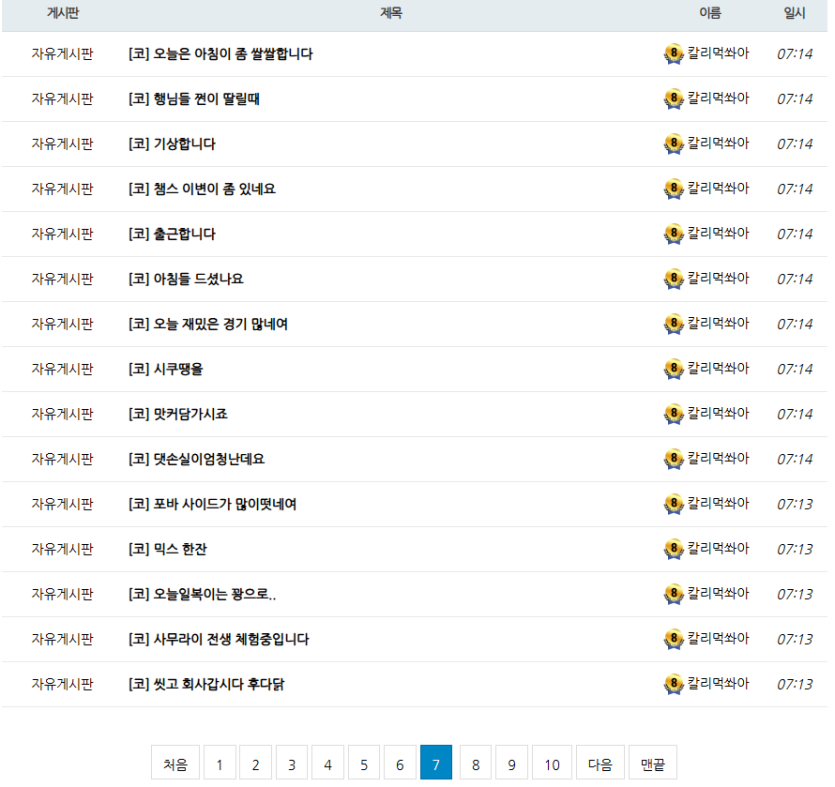Click medal icon in '행님들 쩐이 딸릴때' row
Image resolution: width=835 pixels, height=787 pixels.
[674, 99]
